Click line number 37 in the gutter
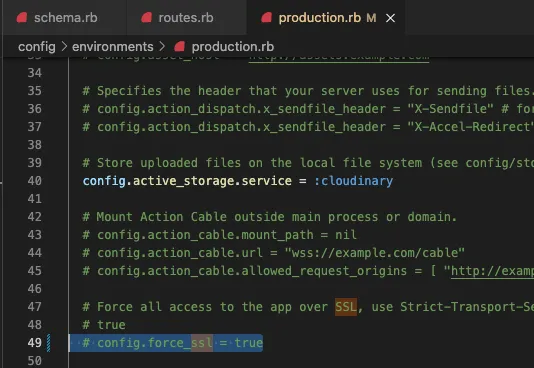The width and height of the screenshot is (534, 368). (x=34, y=127)
